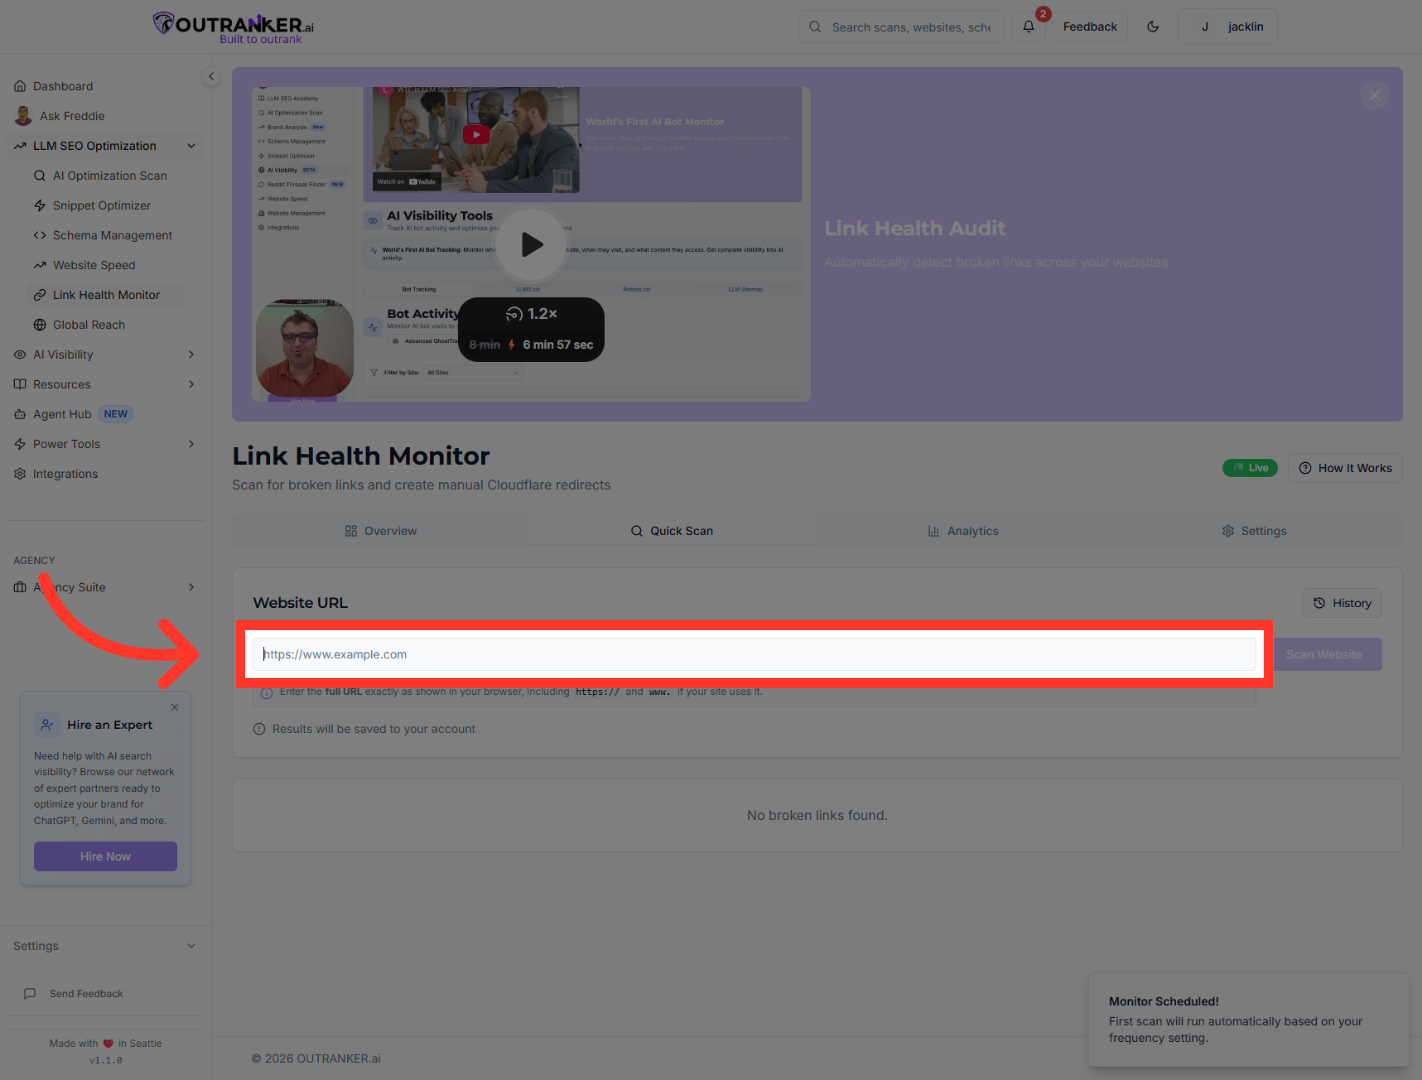
Task: Open How It Works help
Action: [x=1345, y=468]
